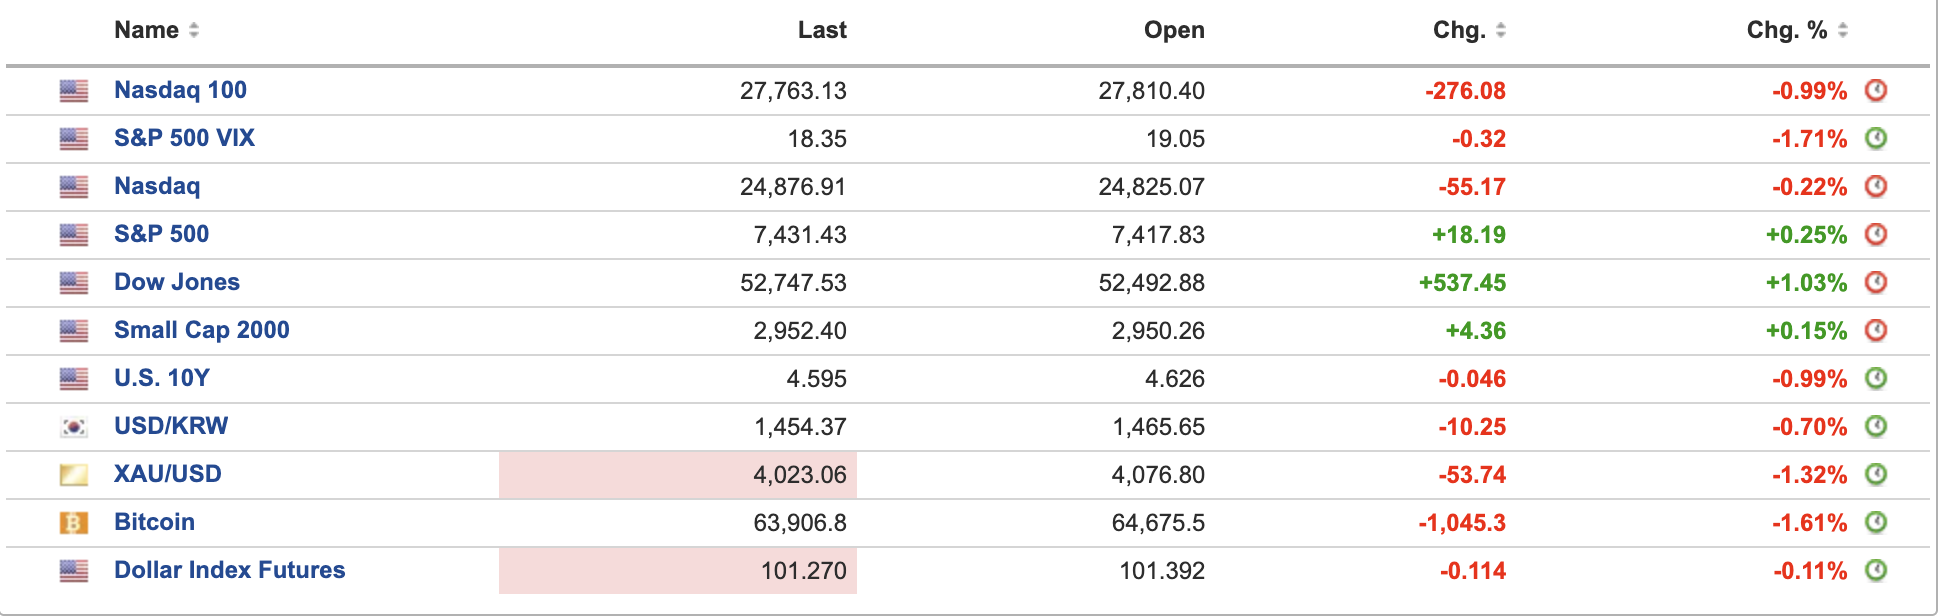The height and width of the screenshot is (616, 1958).
Task: Open the U.S. 10Y yield link
Action: [162, 378]
